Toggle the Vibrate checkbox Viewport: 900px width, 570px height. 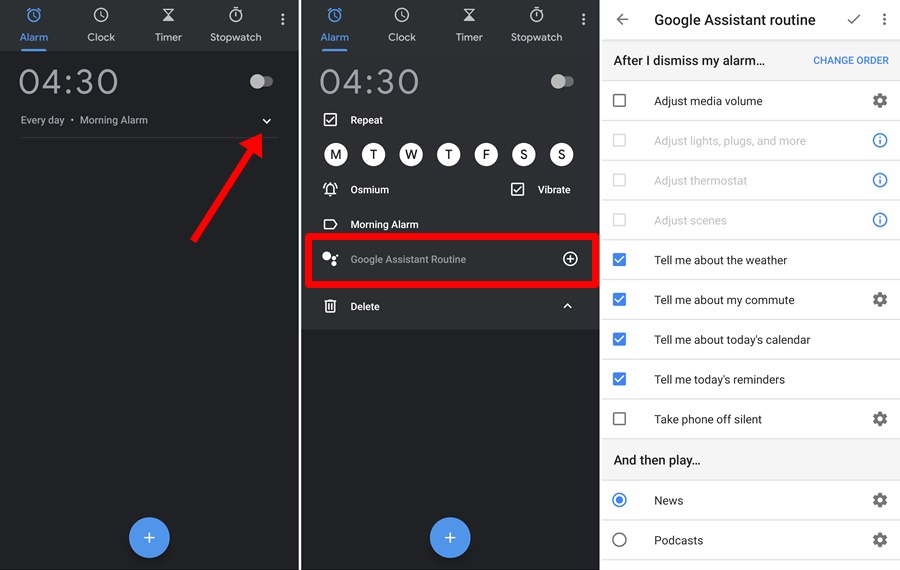[x=517, y=189]
